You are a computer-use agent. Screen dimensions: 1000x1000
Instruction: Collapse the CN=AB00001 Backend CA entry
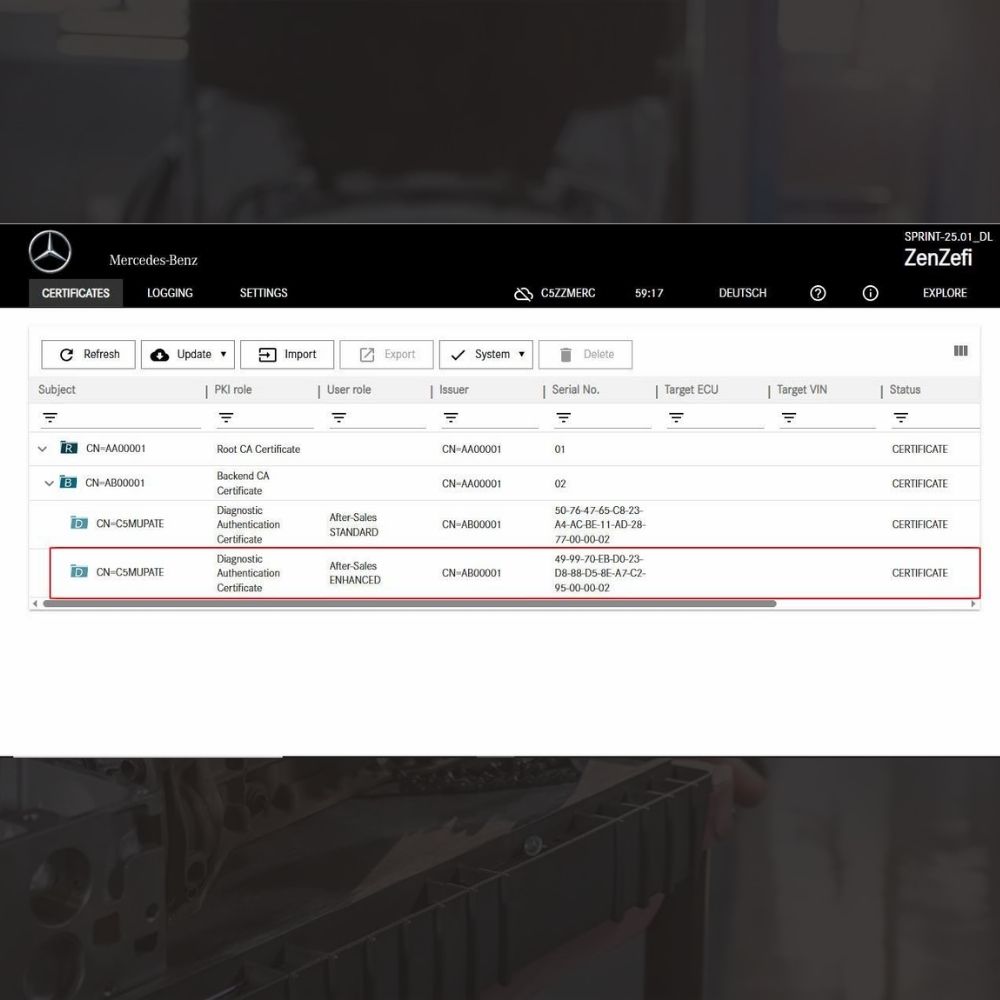[49, 483]
